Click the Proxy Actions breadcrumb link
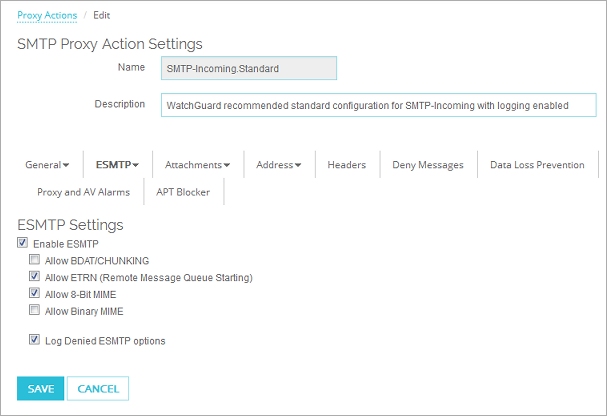Image resolution: width=607 pixels, height=416 pixels. tap(47, 16)
